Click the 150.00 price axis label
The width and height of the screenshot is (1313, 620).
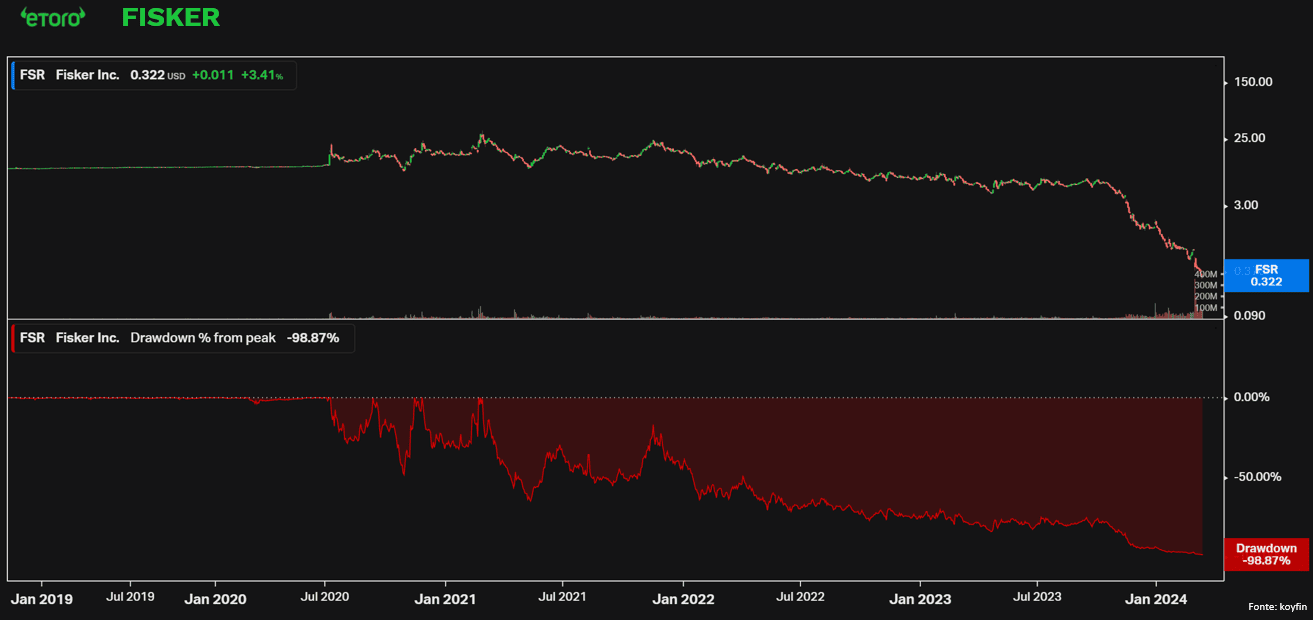pyautogui.click(x=1253, y=82)
